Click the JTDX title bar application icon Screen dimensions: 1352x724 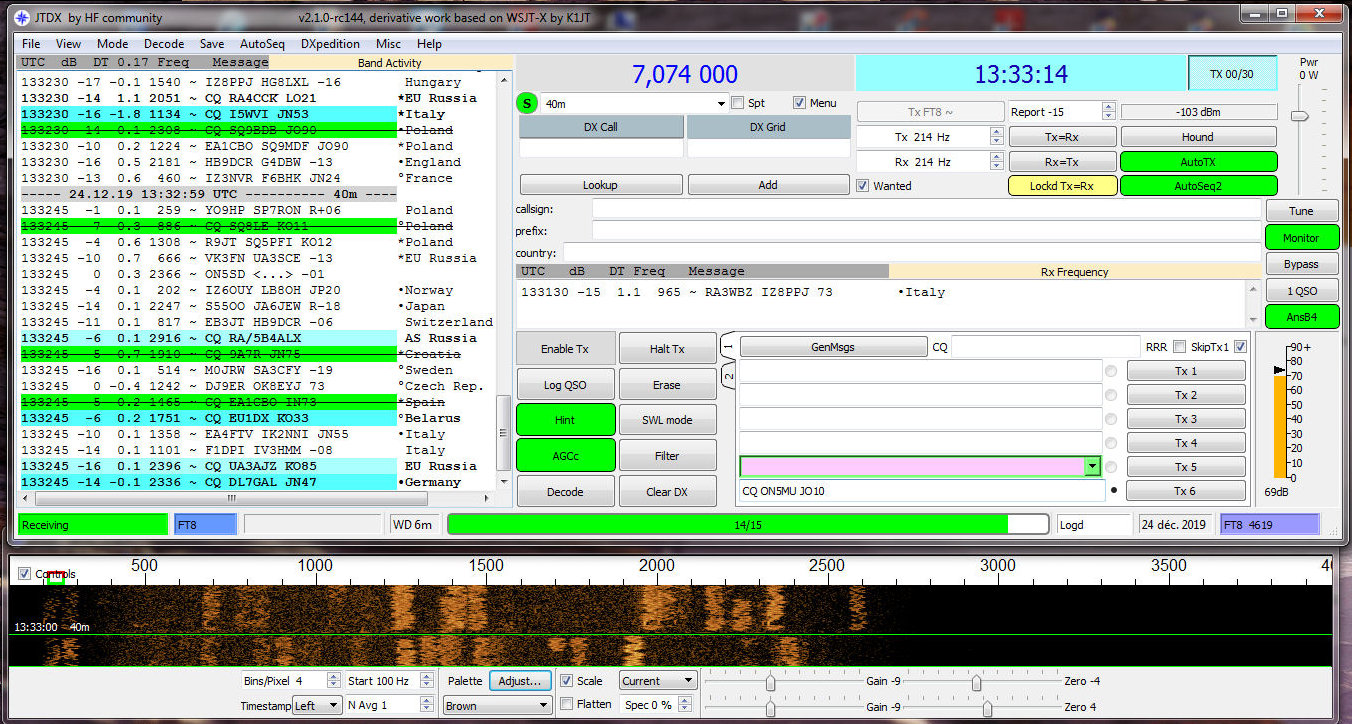click(23, 17)
